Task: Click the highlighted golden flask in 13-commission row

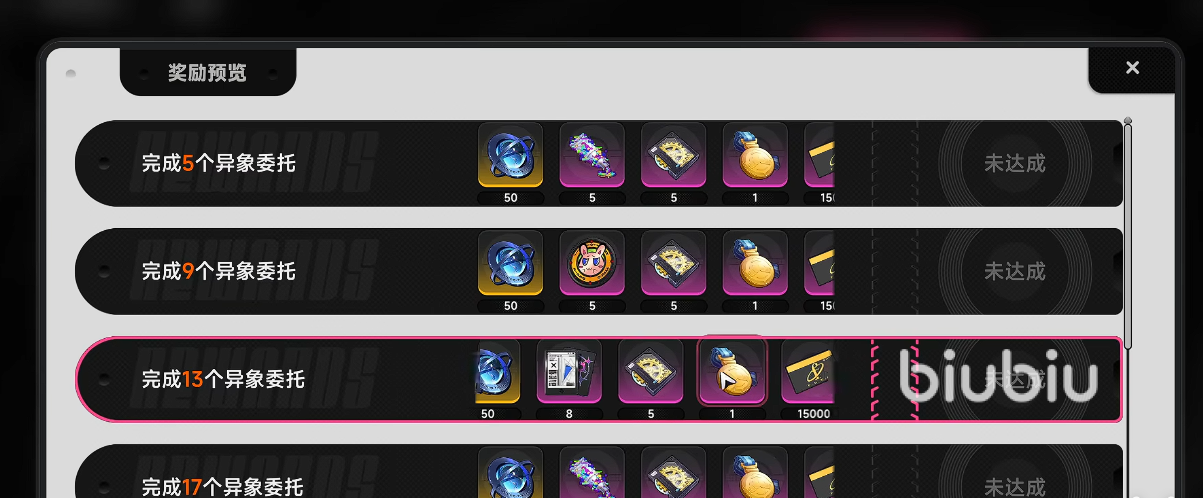Action: click(732, 371)
